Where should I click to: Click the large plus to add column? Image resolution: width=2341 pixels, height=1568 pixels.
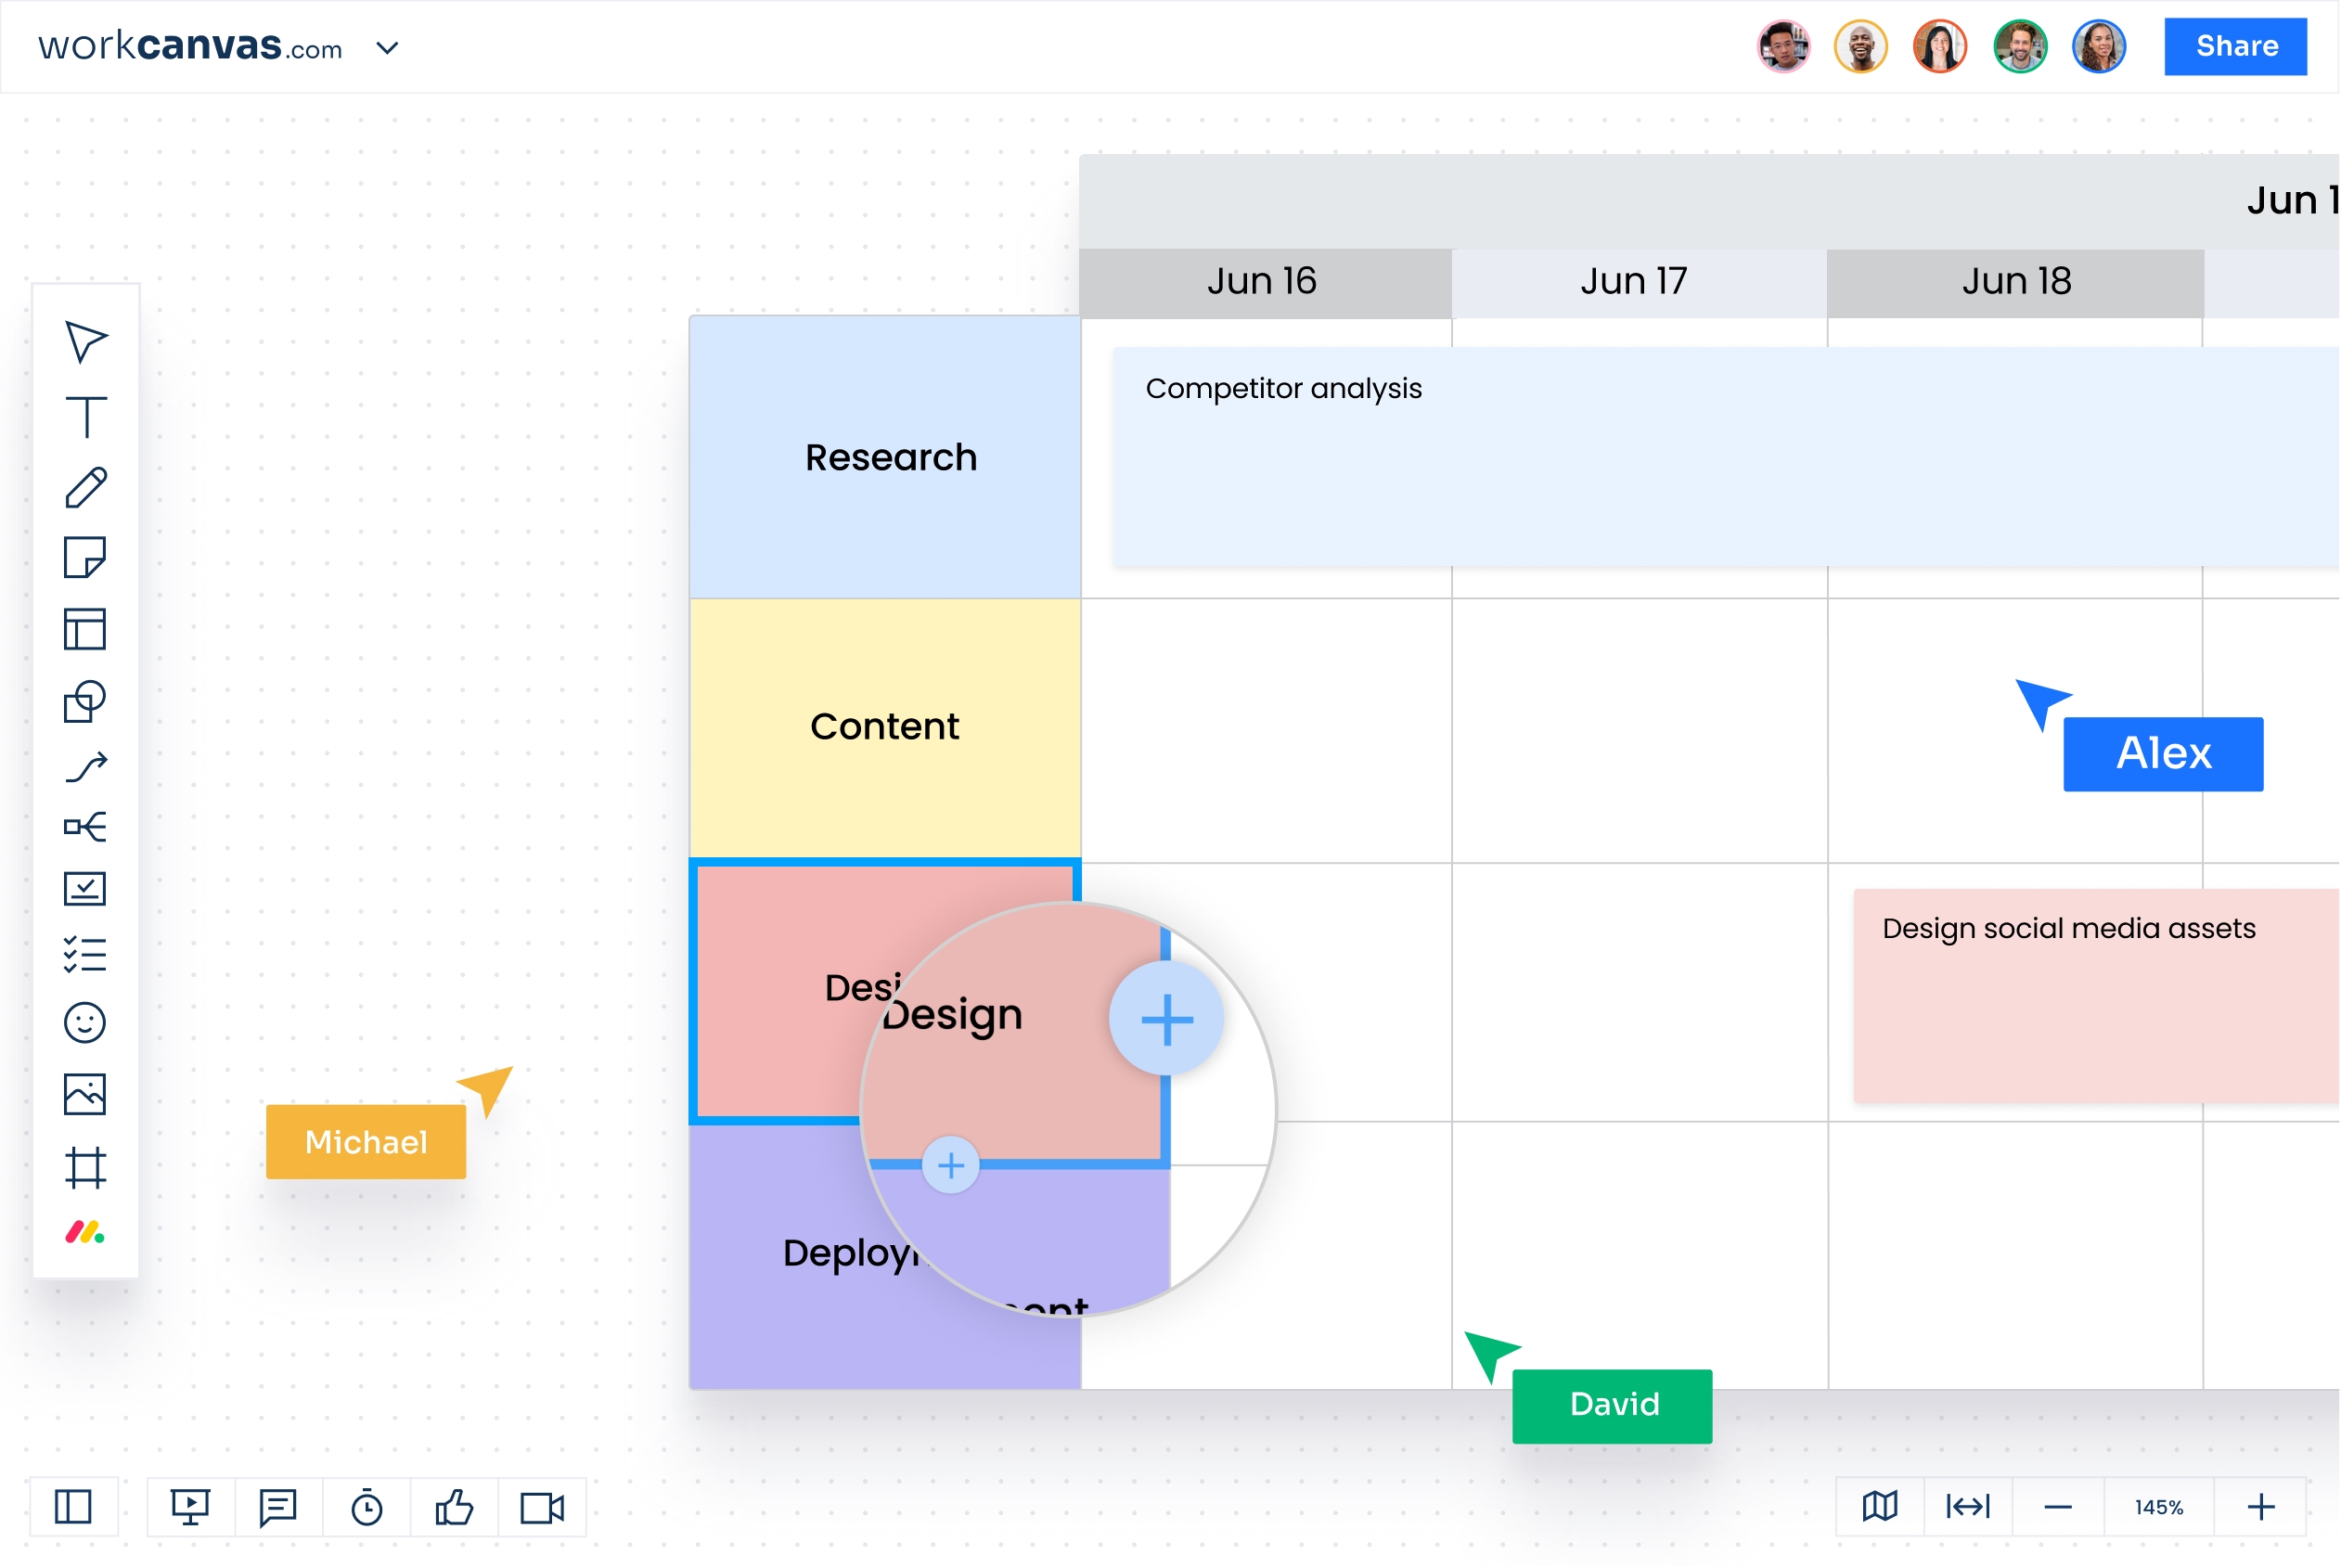[x=1167, y=1020]
